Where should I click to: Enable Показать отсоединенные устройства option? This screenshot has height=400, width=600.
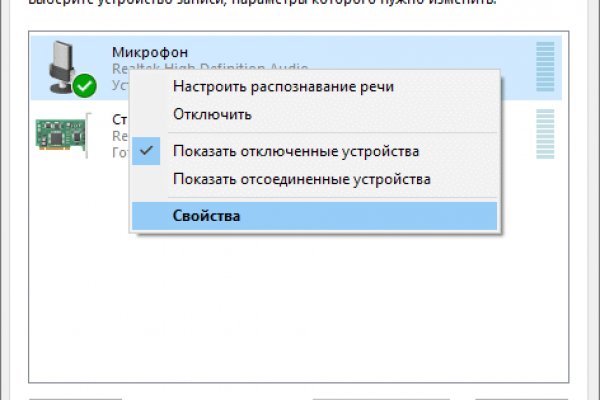[301, 179]
